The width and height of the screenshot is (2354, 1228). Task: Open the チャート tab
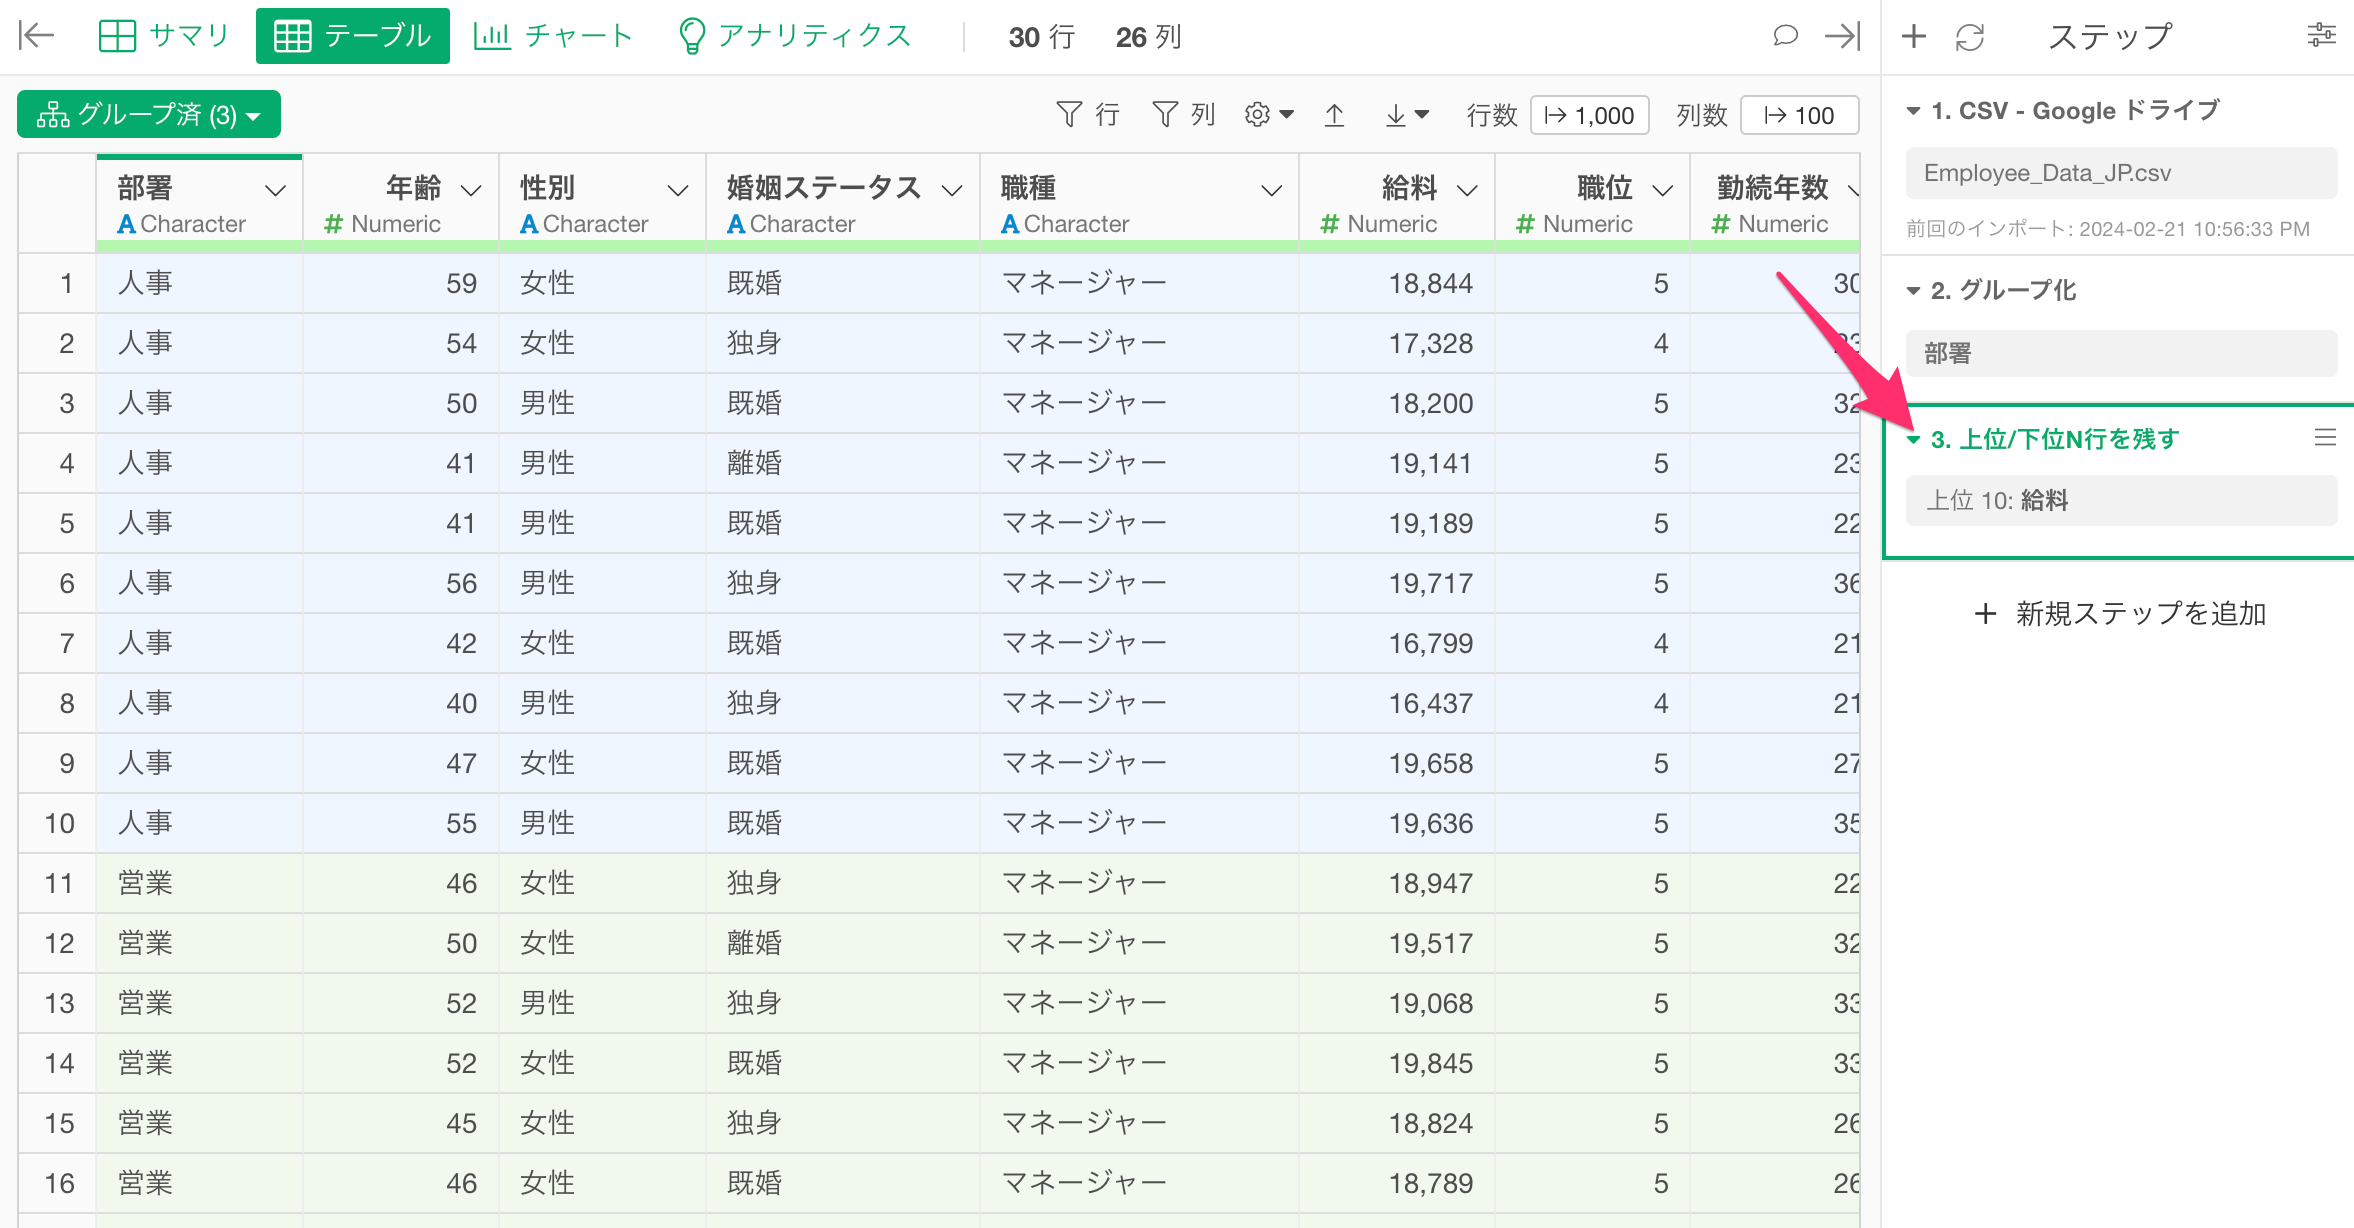click(553, 36)
